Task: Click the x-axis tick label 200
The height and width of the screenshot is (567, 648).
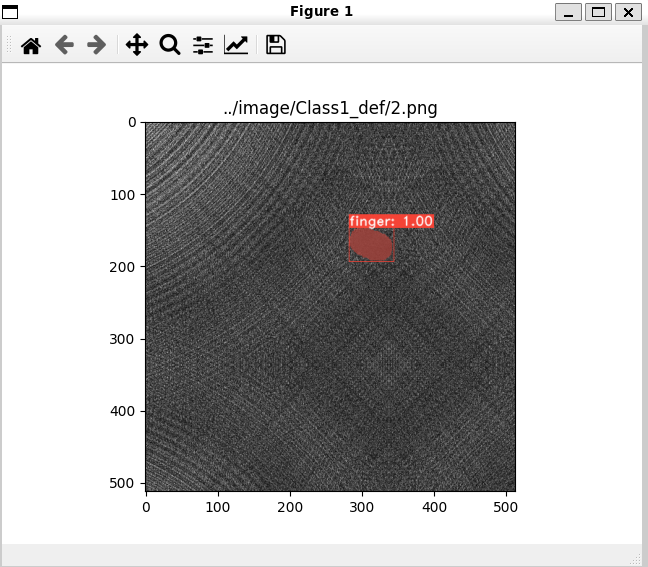Action: [x=290, y=507]
